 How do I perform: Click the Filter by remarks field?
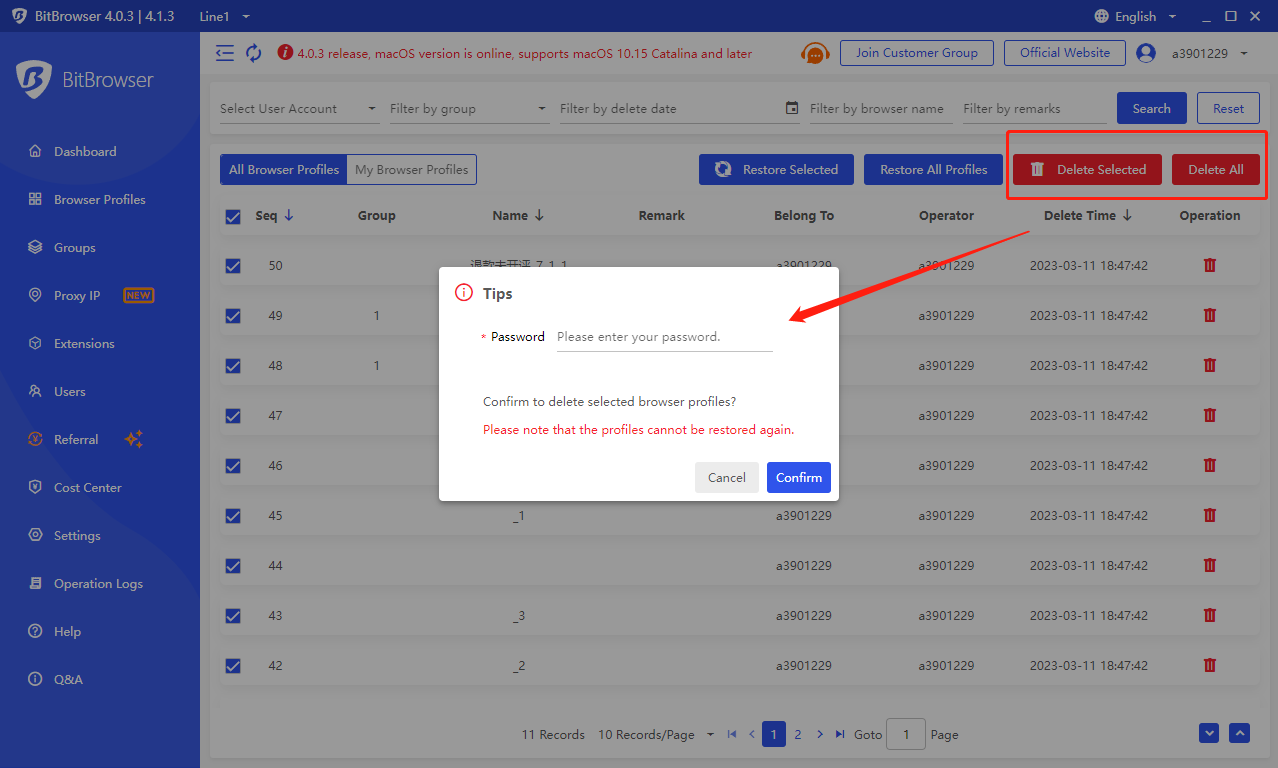(1033, 109)
